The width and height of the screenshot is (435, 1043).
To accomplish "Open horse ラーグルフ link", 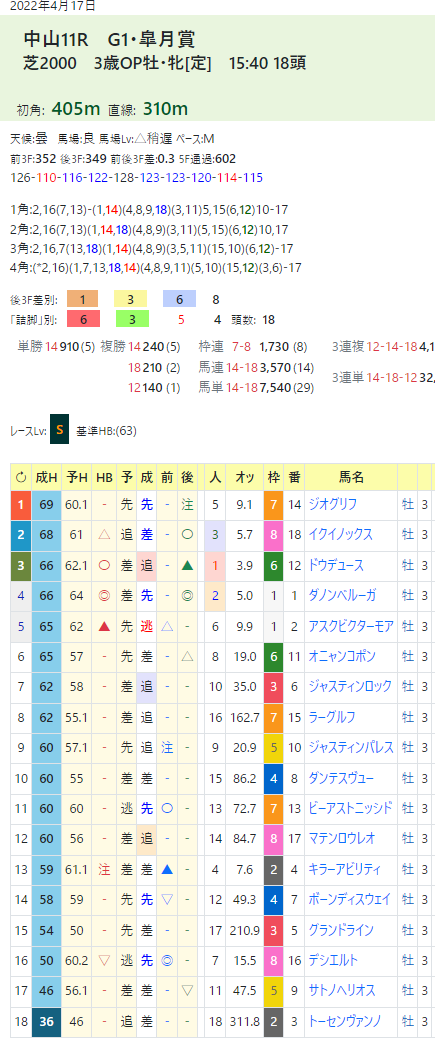I will click(332, 717).
